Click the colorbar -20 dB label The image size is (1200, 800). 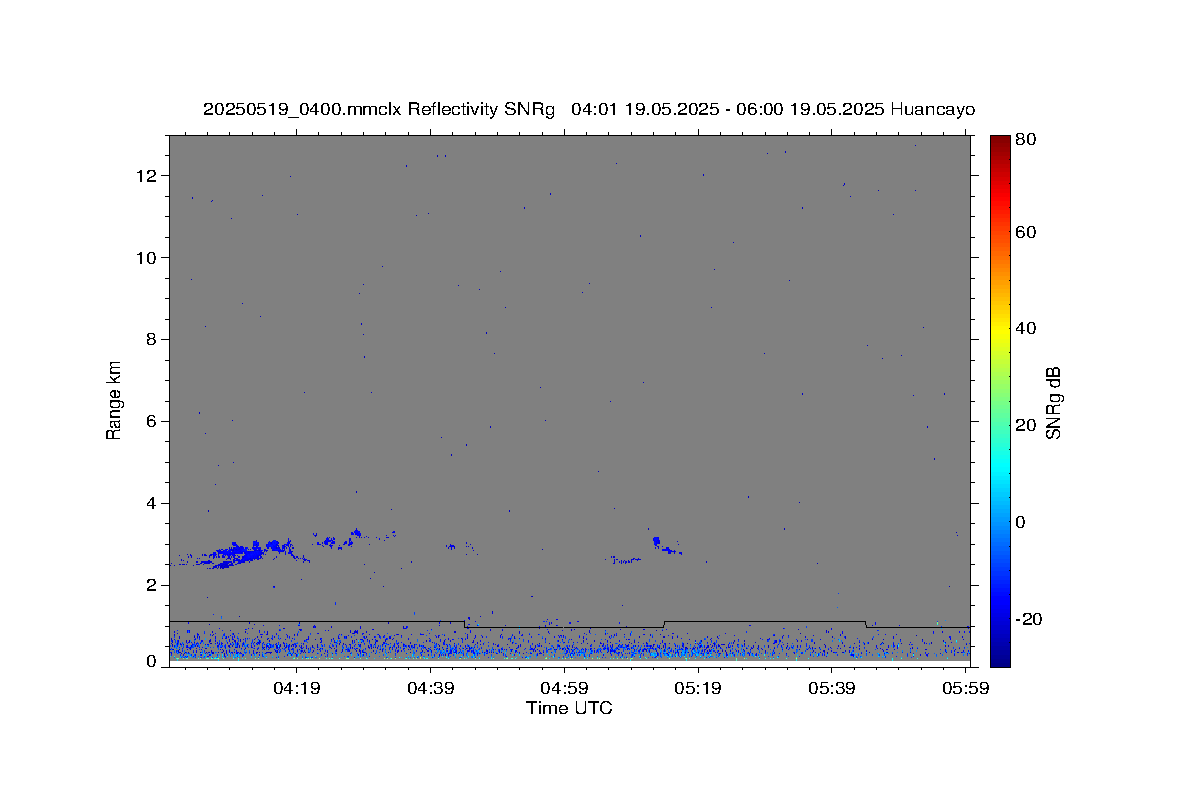click(1028, 619)
